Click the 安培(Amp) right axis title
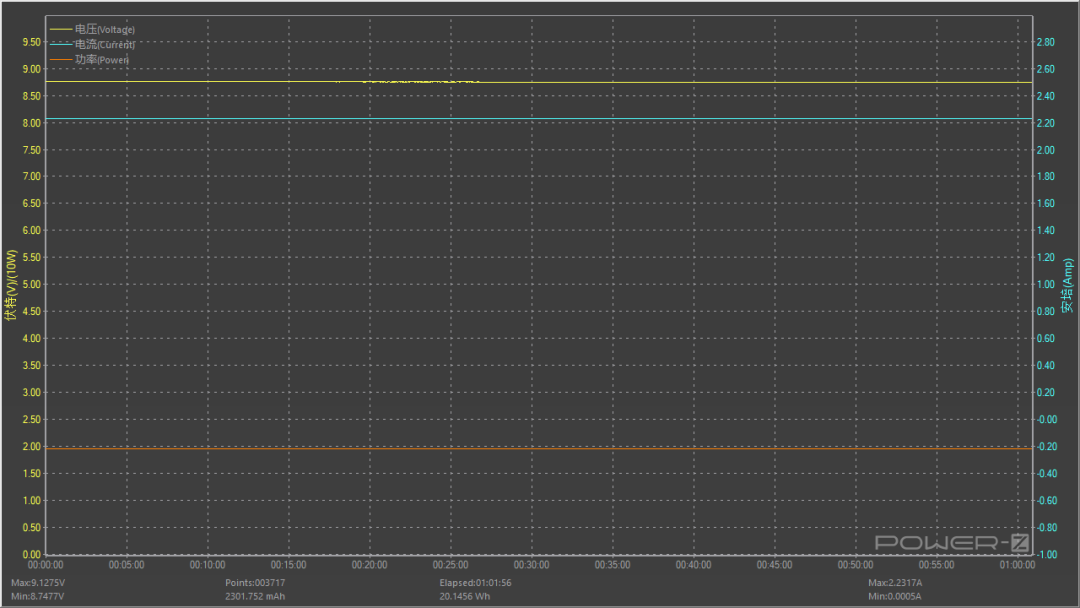The height and width of the screenshot is (608, 1080). [1068, 285]
